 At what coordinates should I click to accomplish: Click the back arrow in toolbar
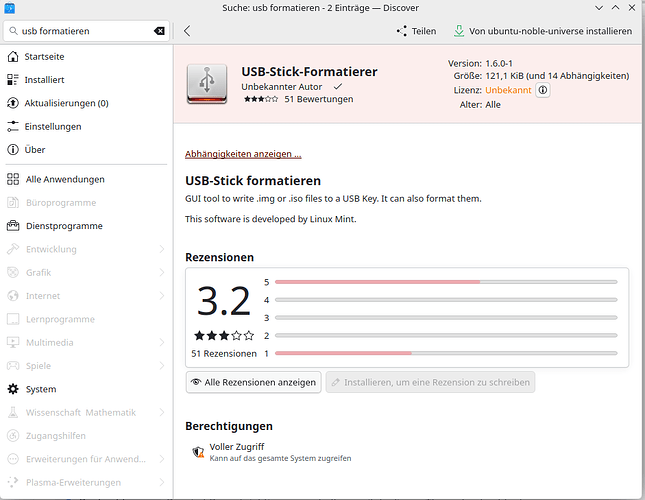pyautogui.click(x=187, y=31)
